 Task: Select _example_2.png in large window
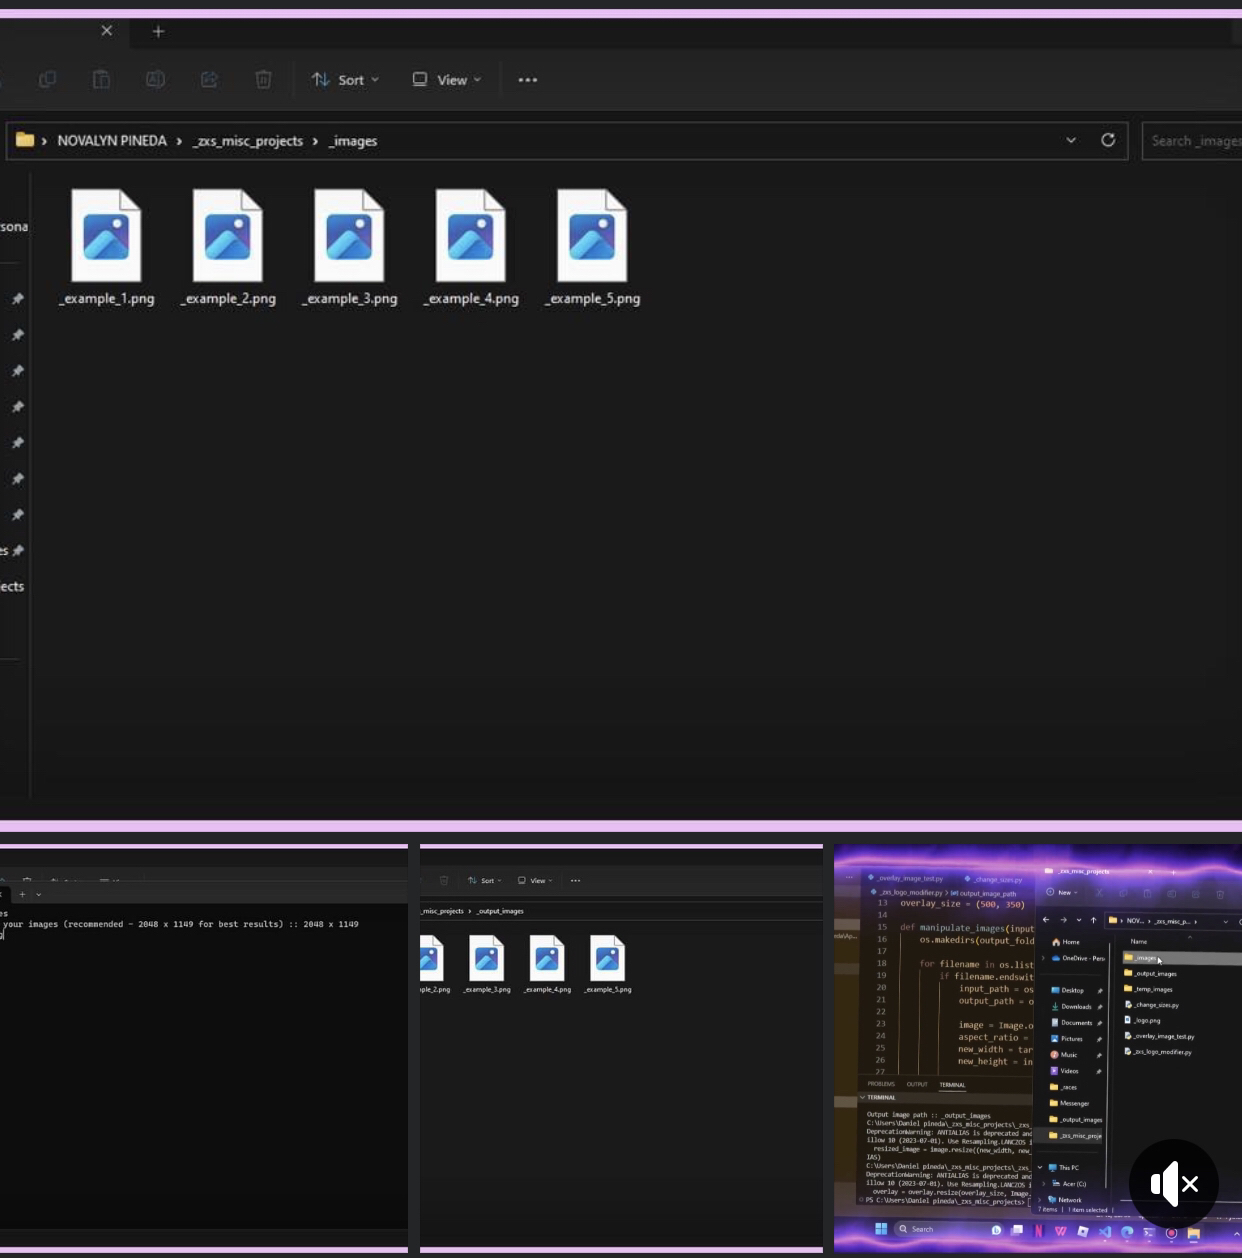pyautogui.click(x=228, y=248)
